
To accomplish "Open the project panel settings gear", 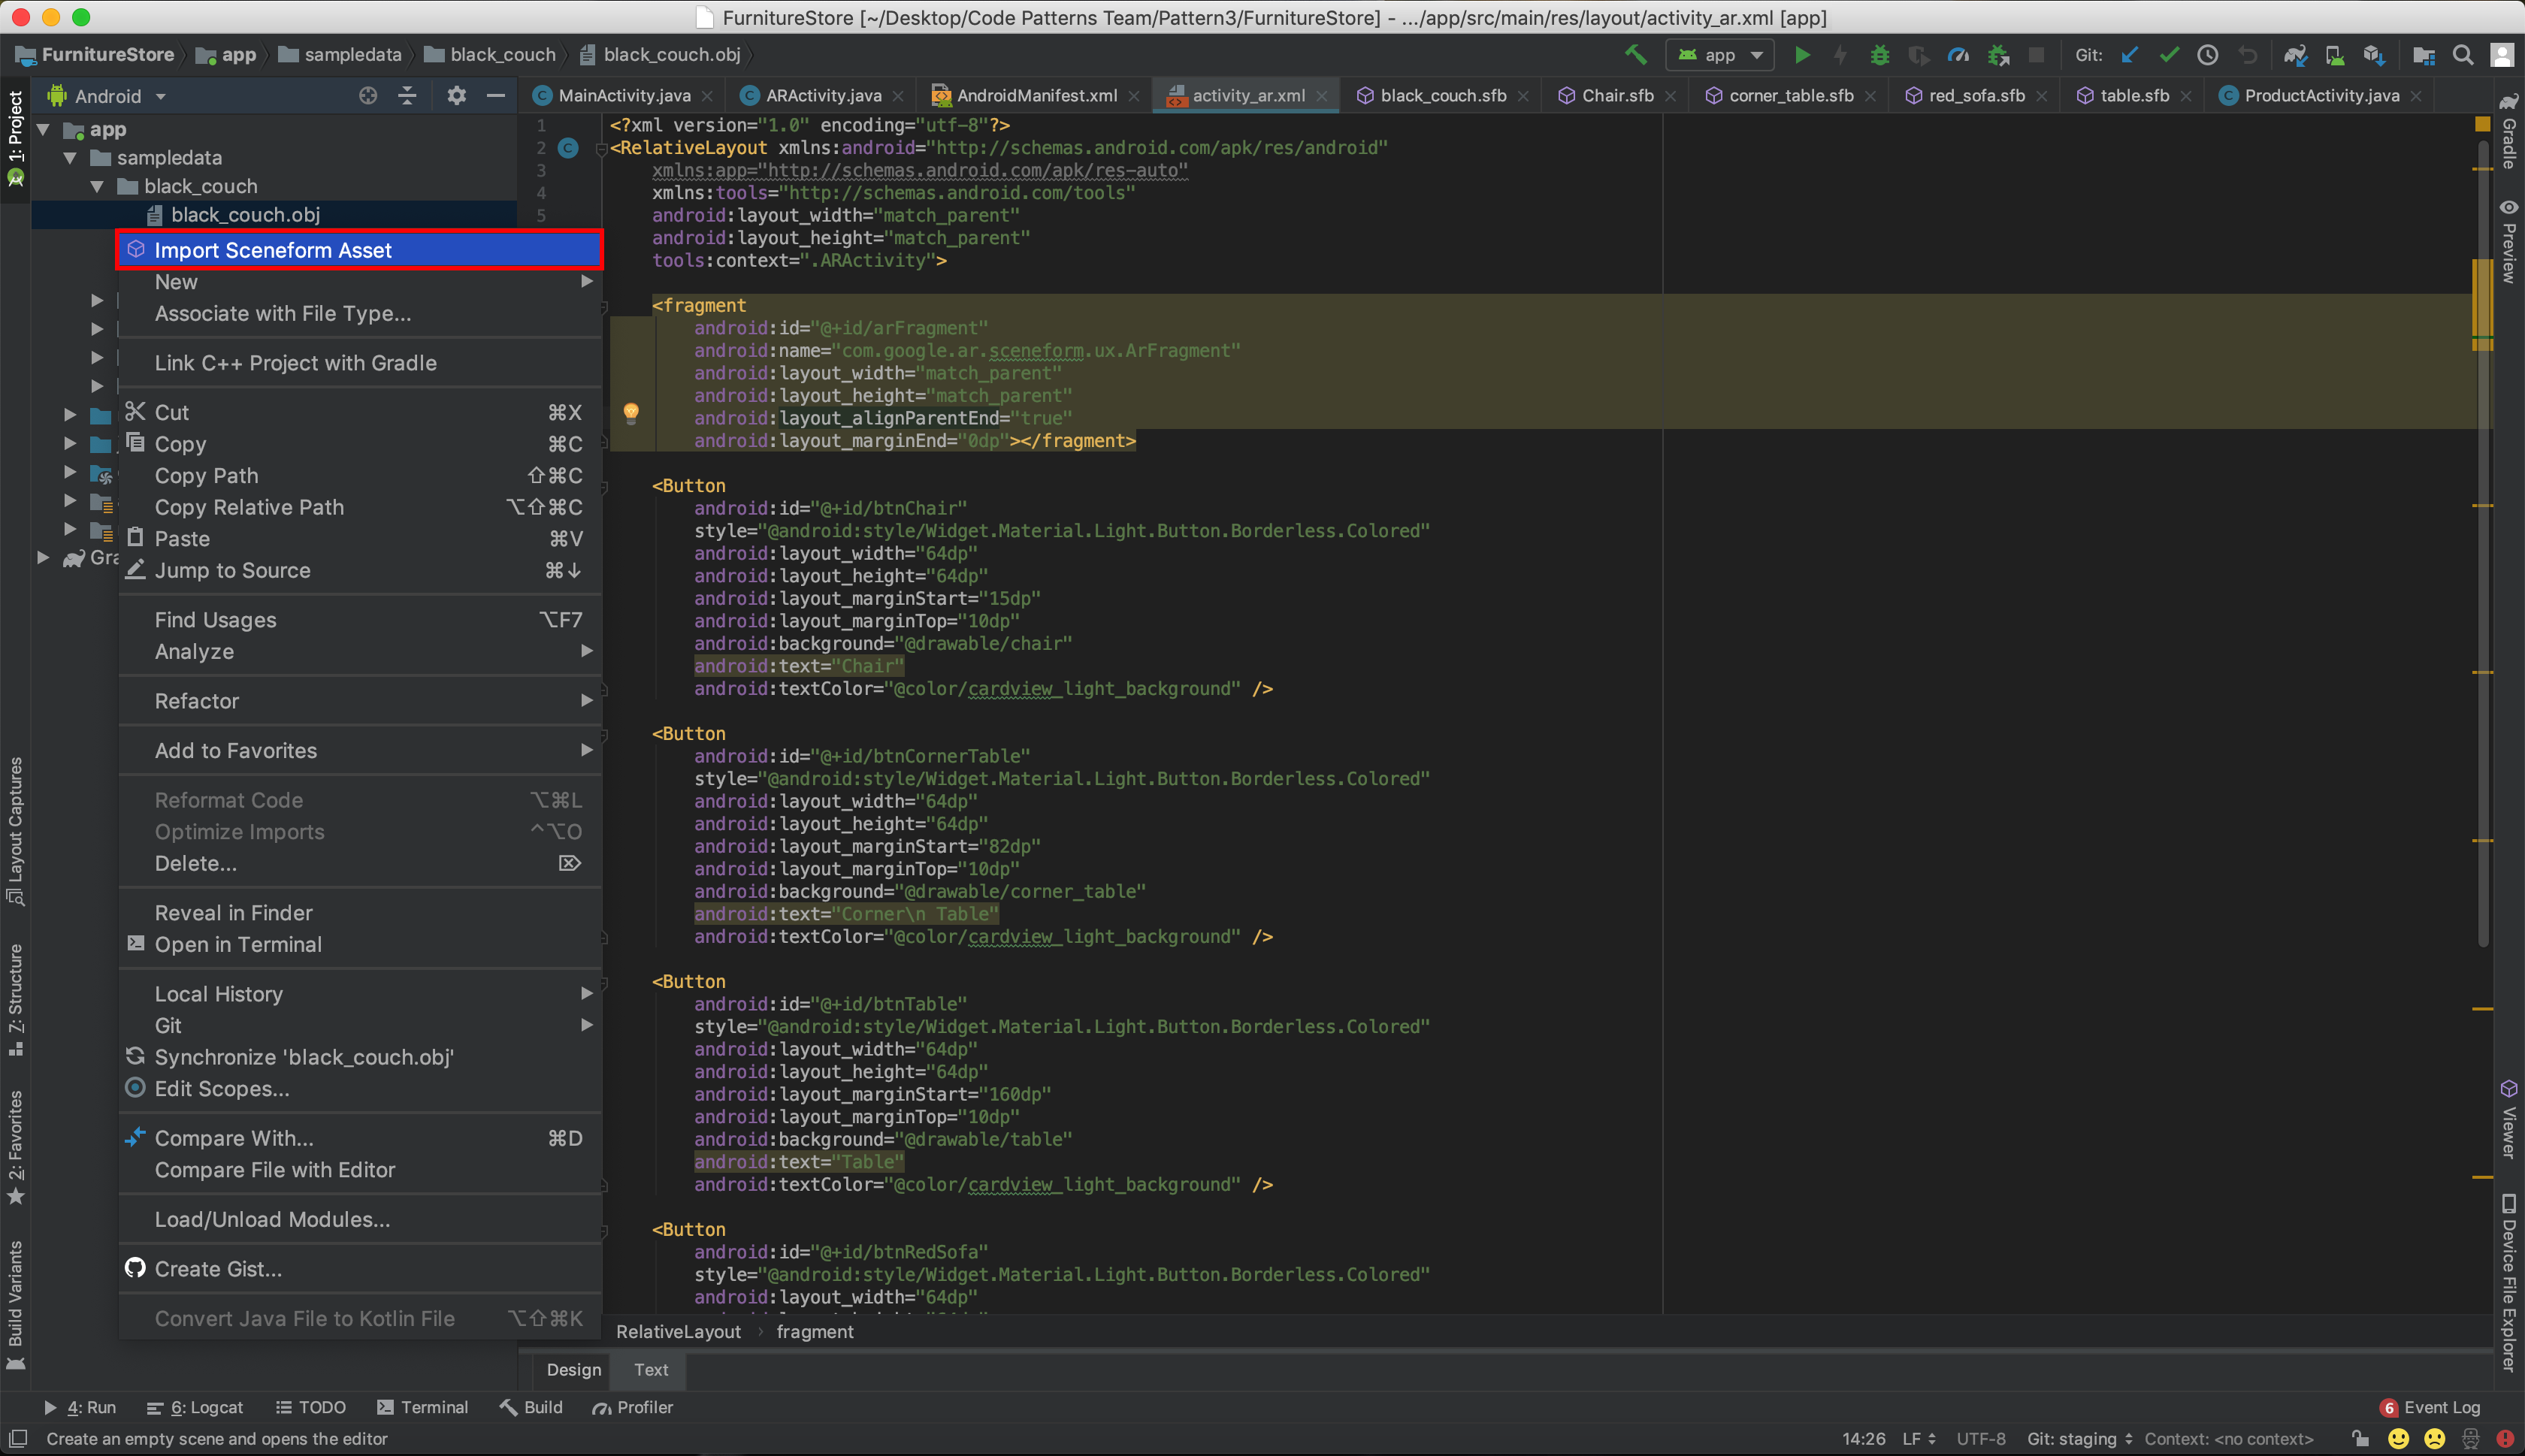I will tap(456, 96).
